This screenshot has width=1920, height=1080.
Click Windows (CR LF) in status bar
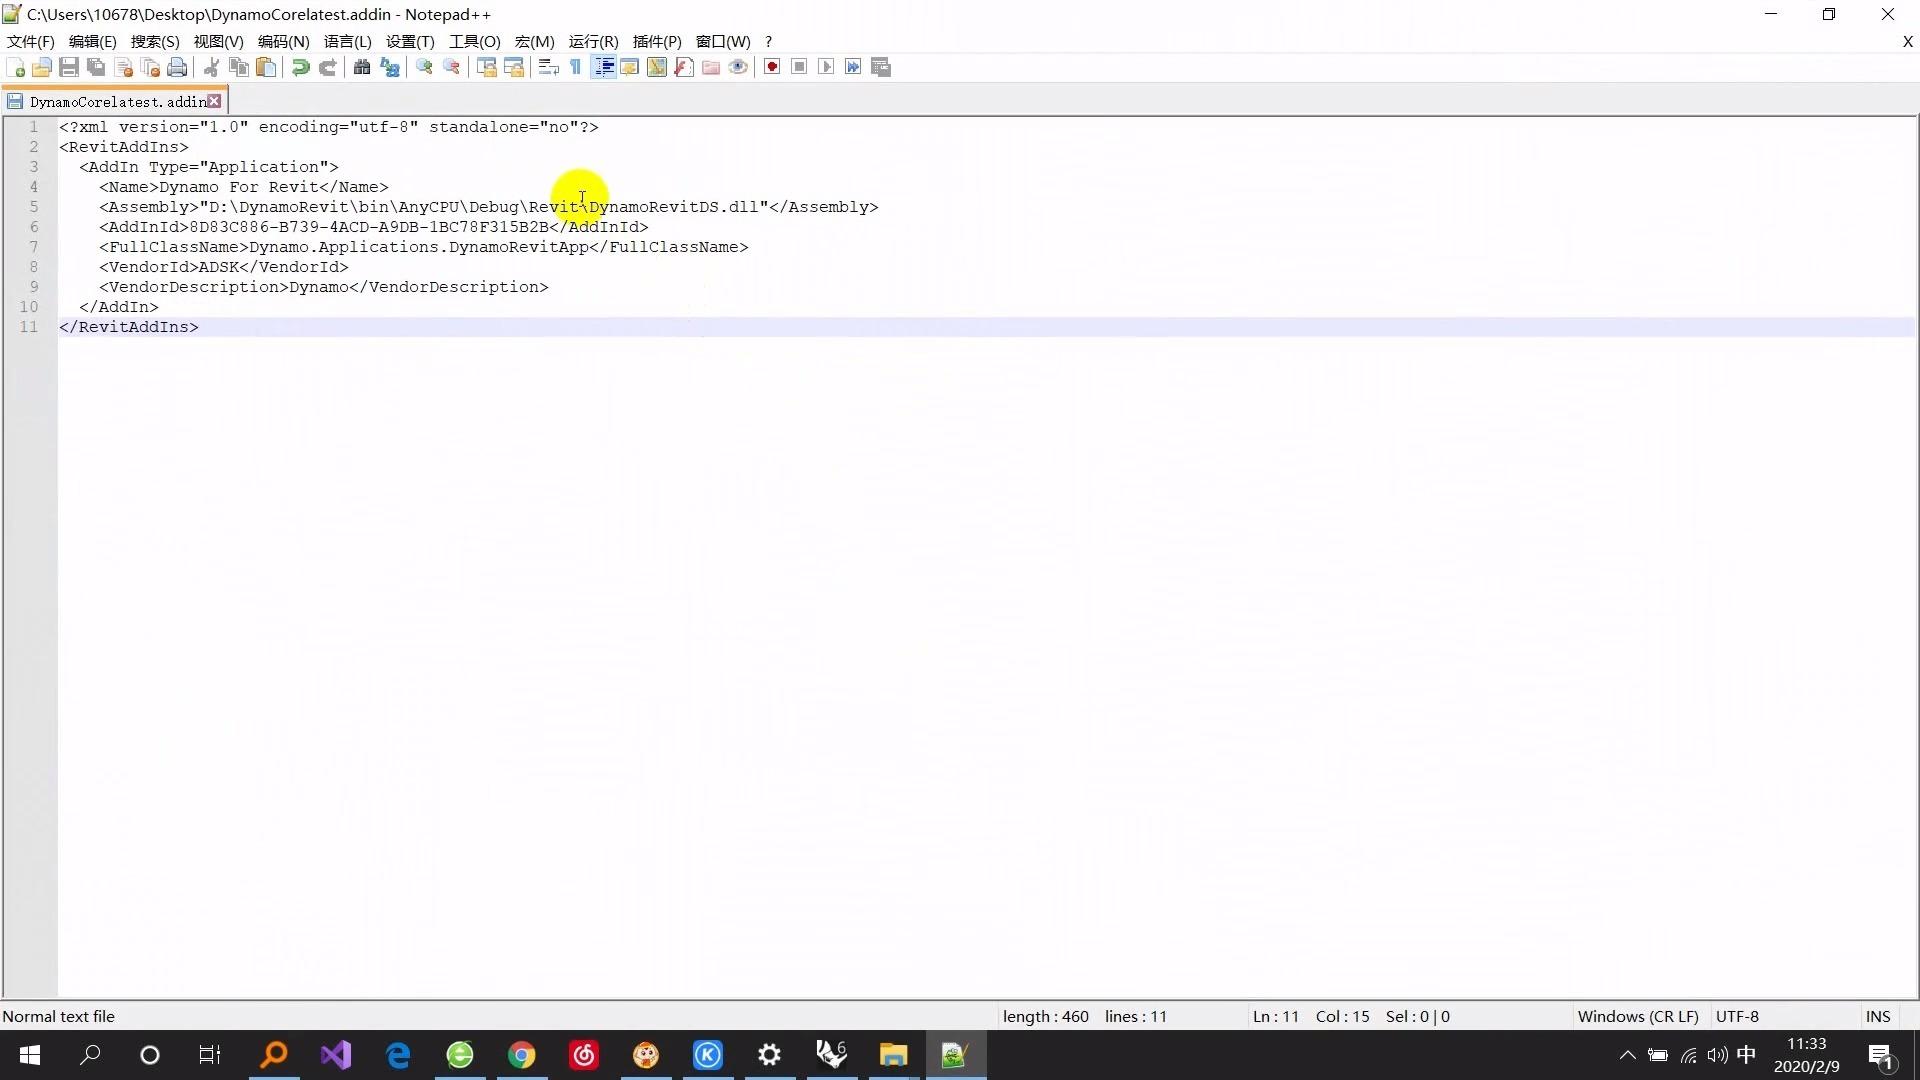pos(1637,1016)
